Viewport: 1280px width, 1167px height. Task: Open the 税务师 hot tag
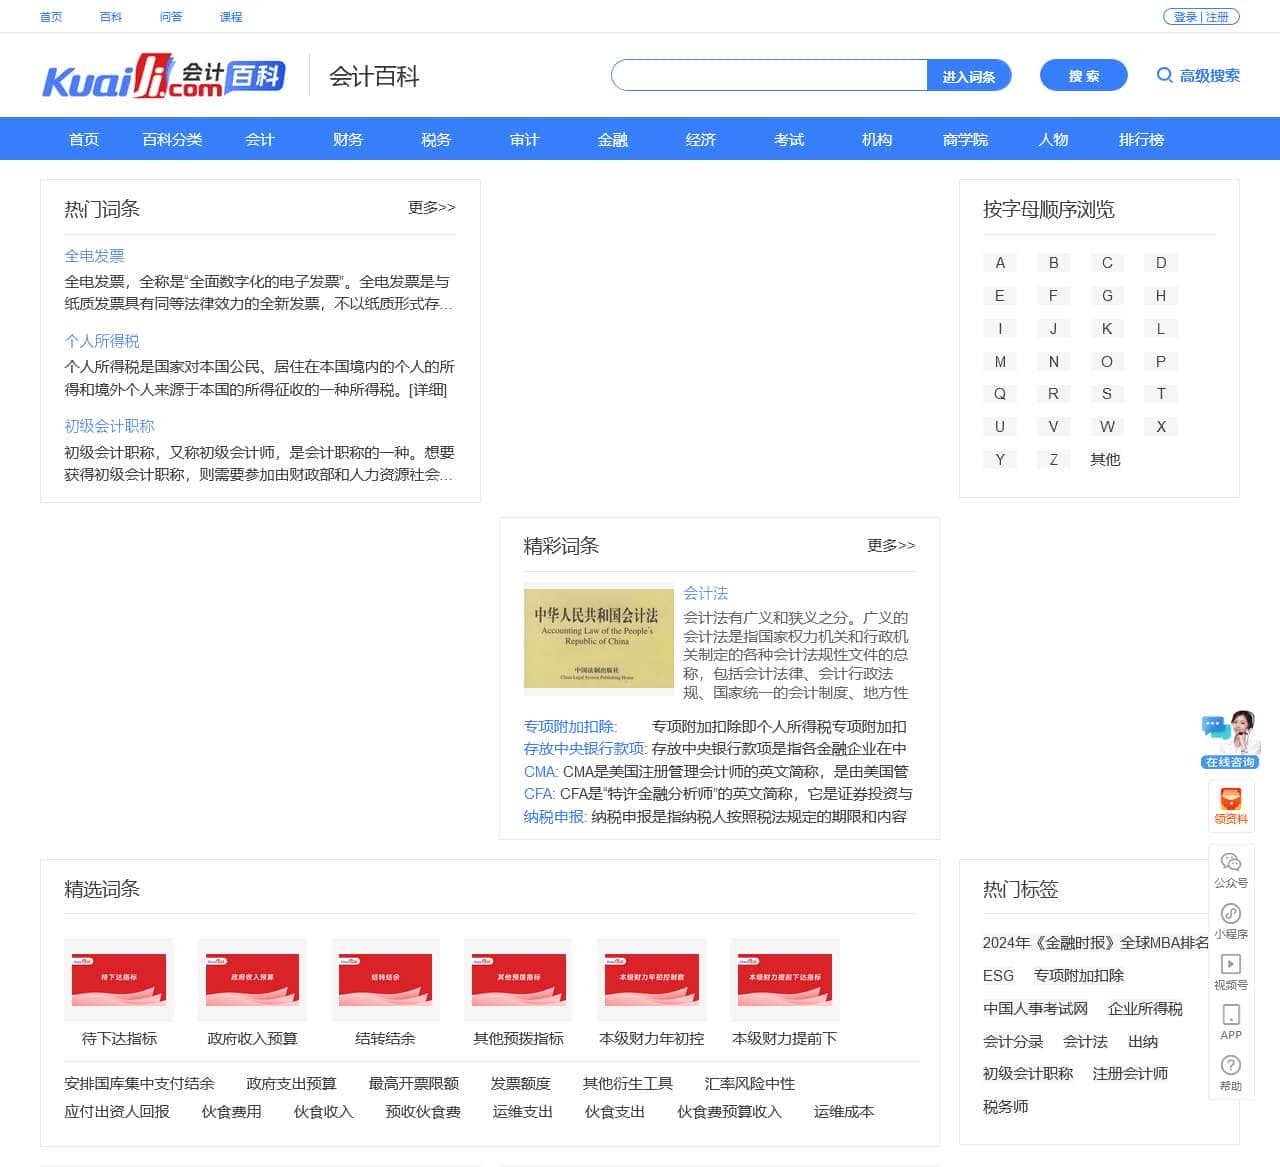[x=1006, y=1106]
